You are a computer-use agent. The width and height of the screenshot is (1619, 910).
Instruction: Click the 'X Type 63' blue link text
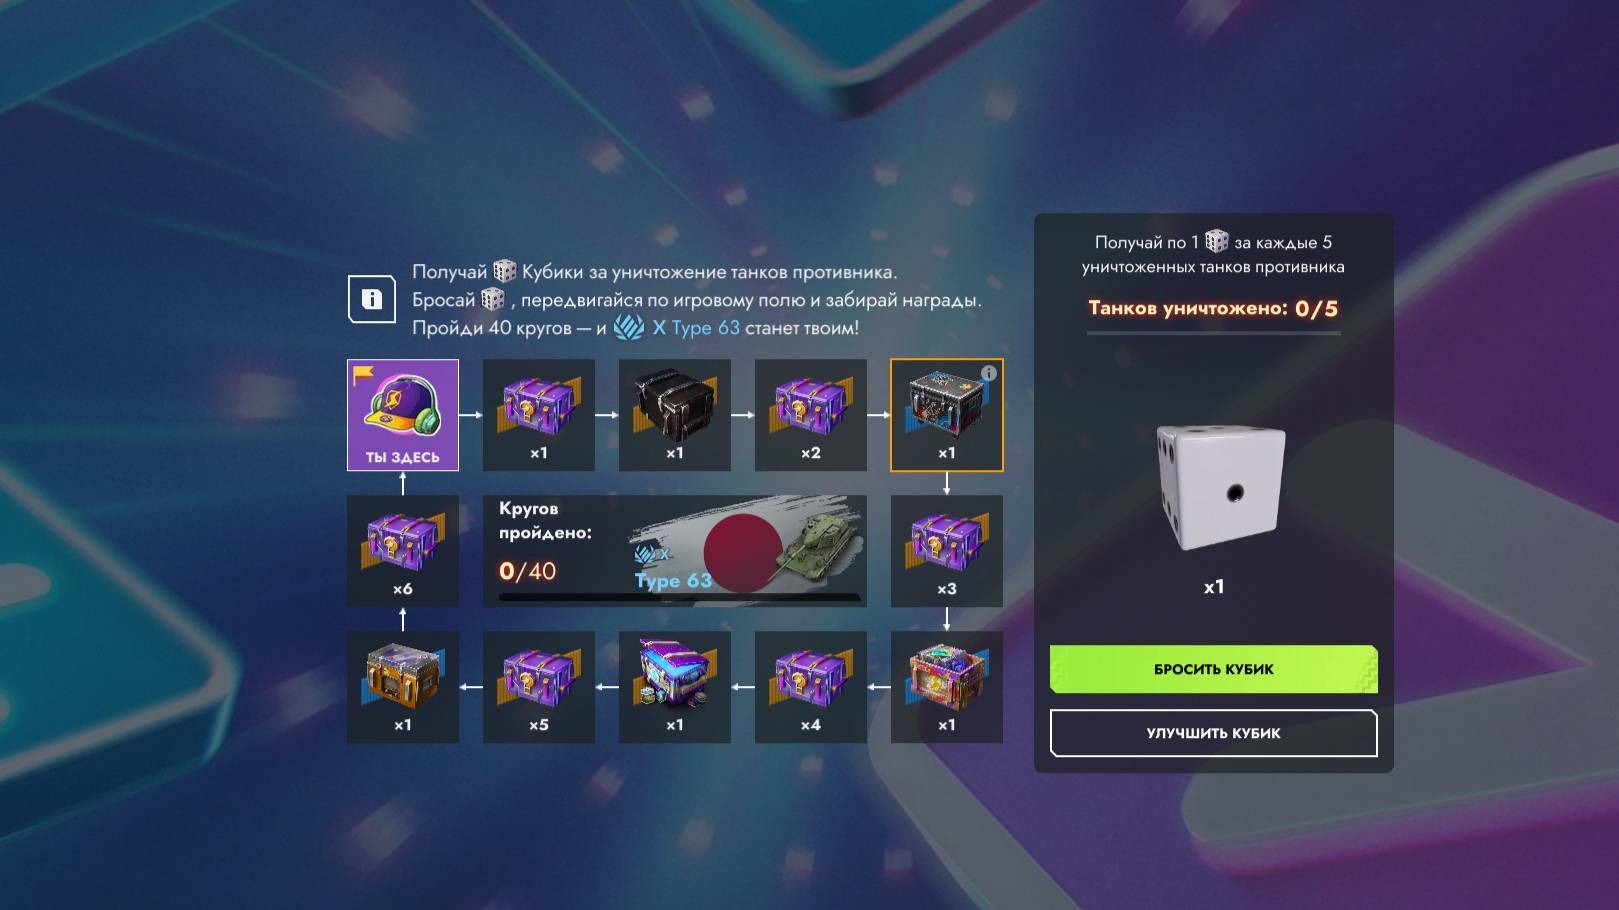(696, 327)
